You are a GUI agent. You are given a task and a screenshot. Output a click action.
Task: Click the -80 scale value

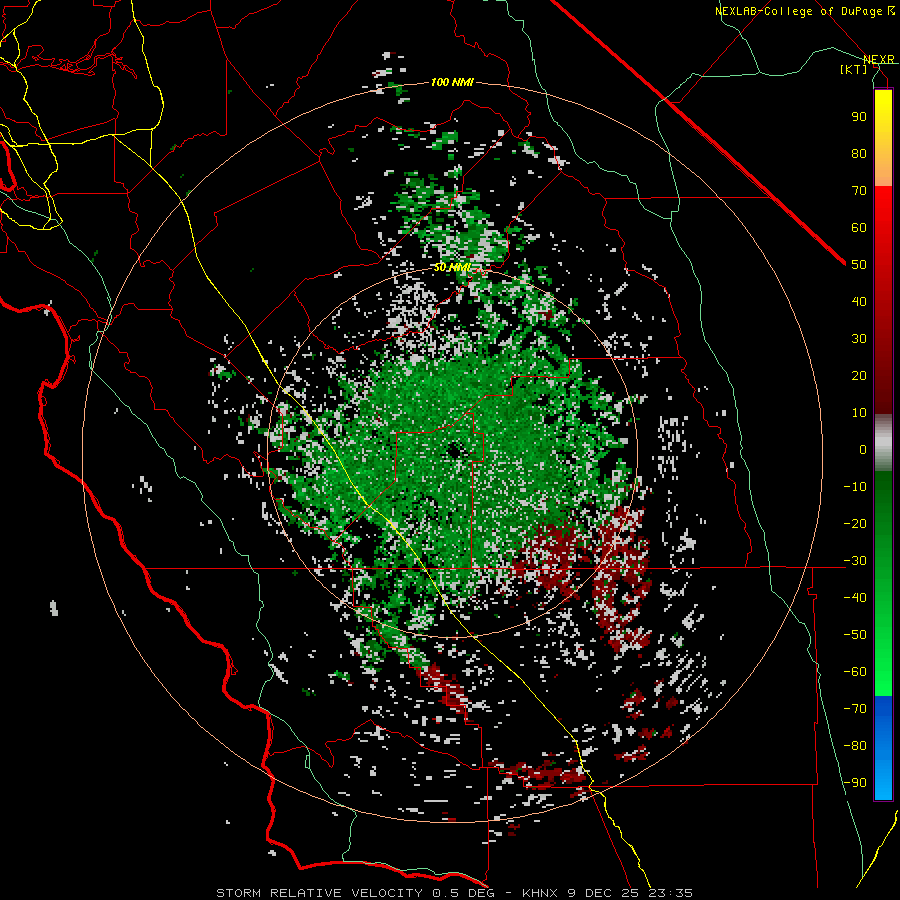pos(855,746)
